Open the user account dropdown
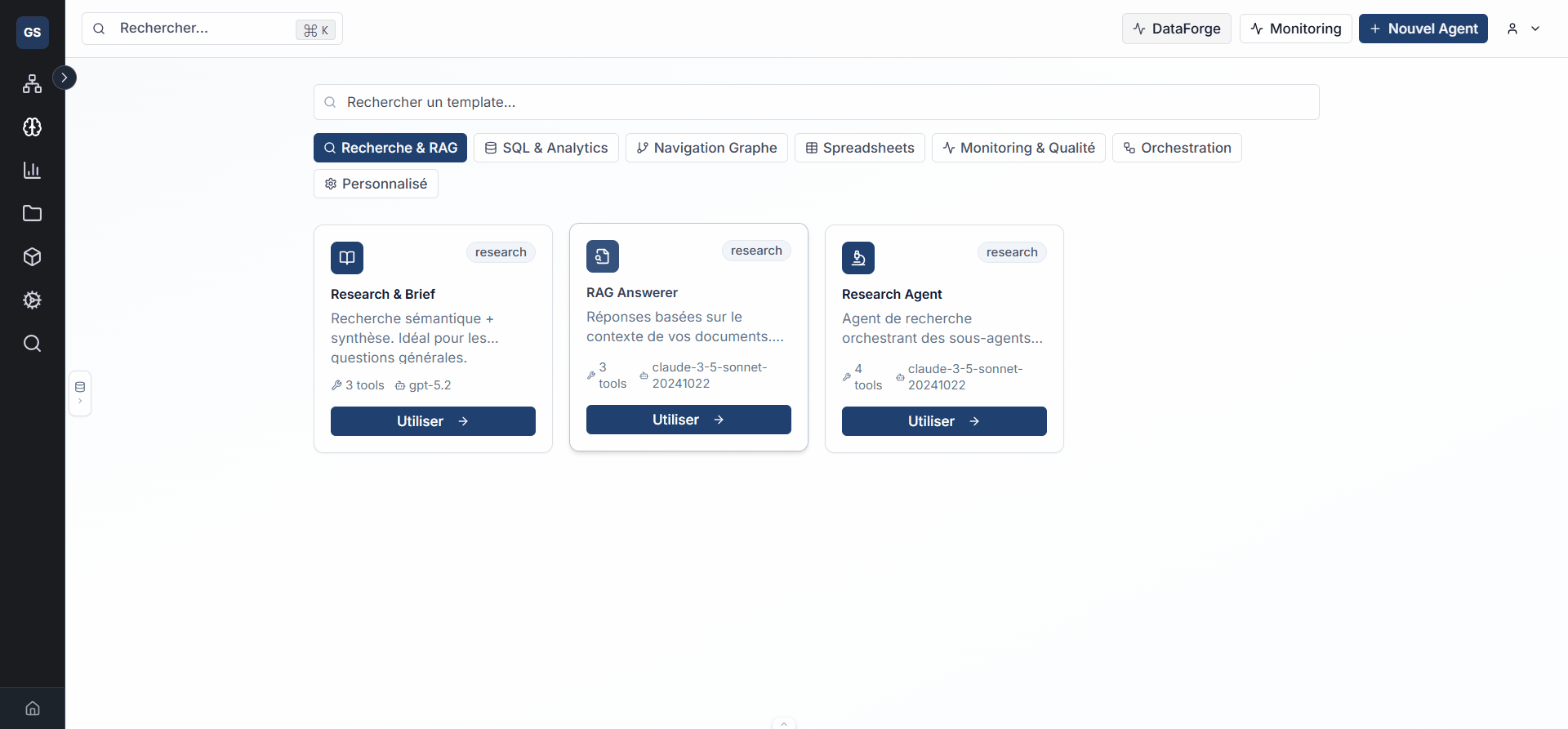The width and height of the screenshot is (1568, 729). click(1523, 29)
